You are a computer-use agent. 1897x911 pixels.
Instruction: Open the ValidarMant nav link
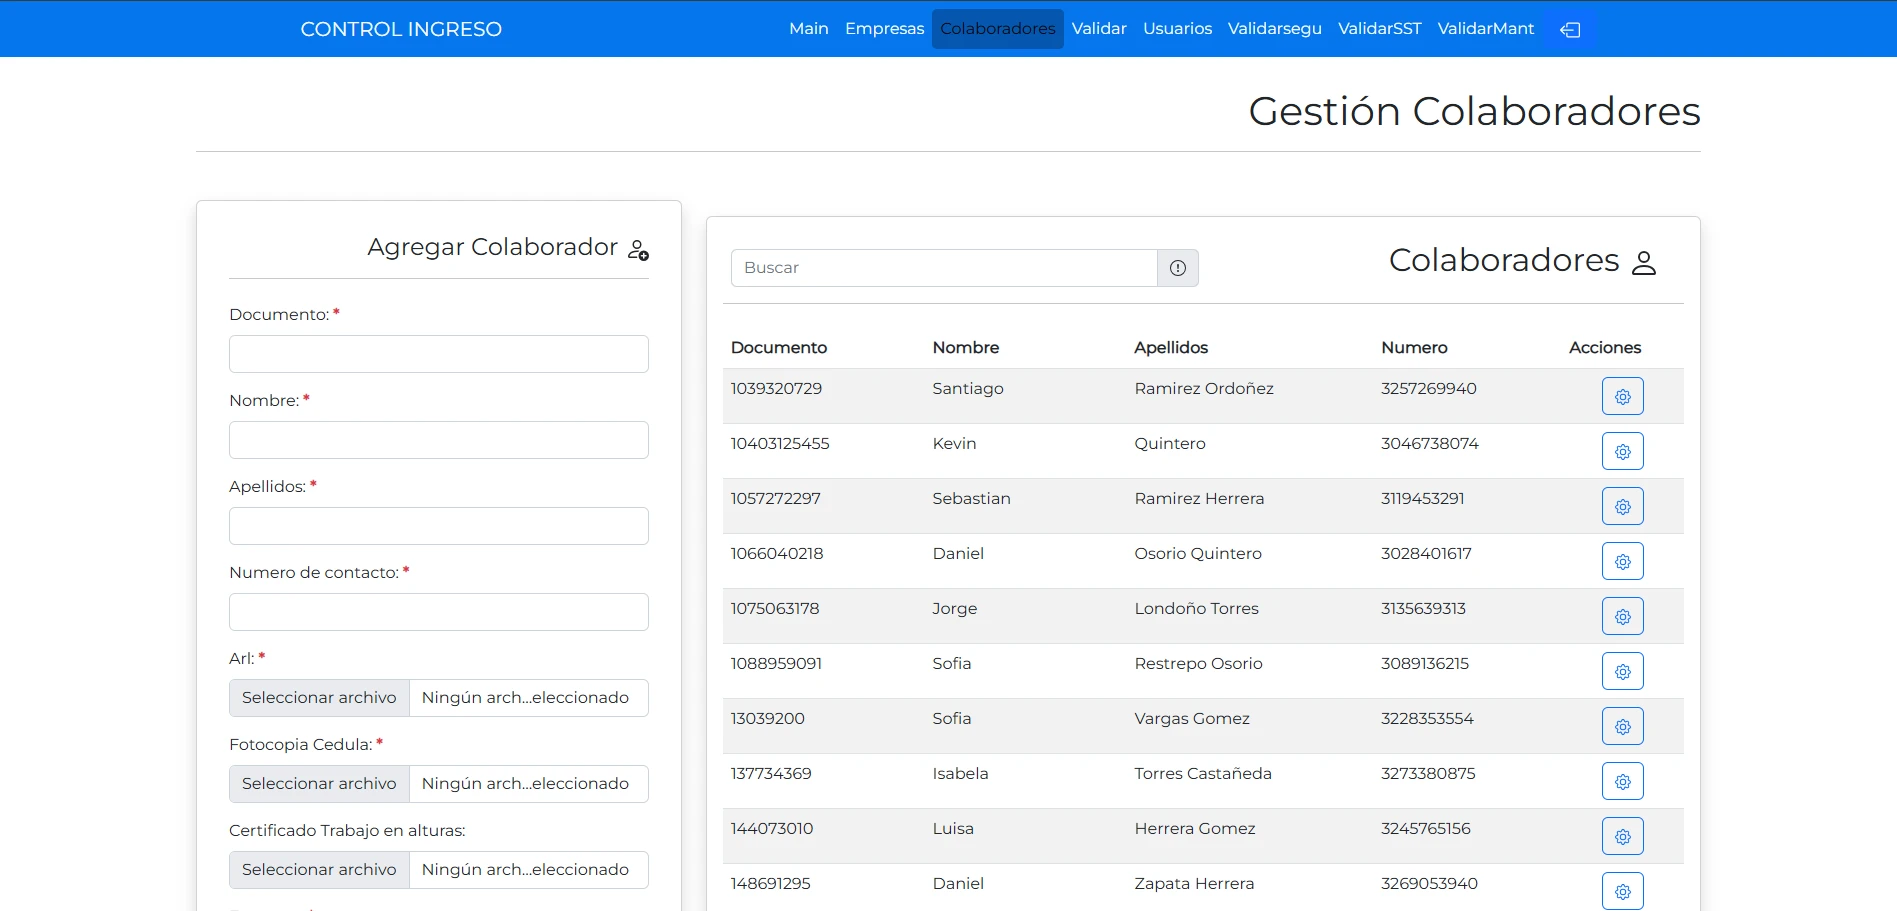coord(1485,29)
